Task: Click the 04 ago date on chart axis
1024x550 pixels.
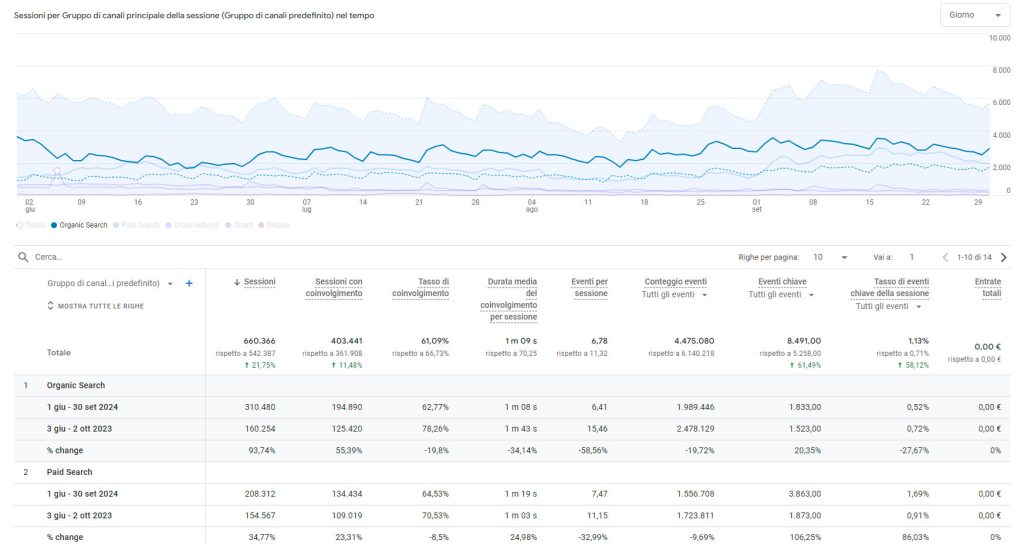Action: [x=532, y=206]
